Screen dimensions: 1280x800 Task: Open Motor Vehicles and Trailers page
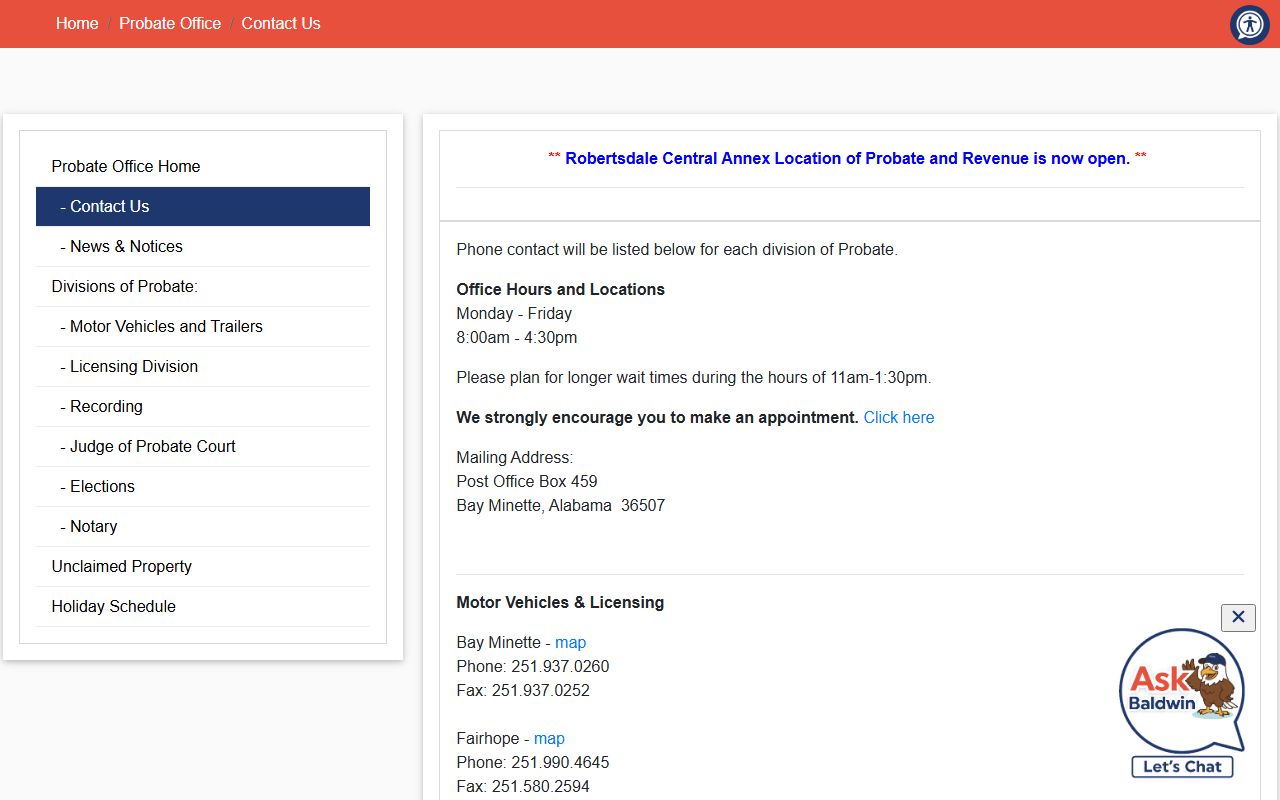coord(203,326)
